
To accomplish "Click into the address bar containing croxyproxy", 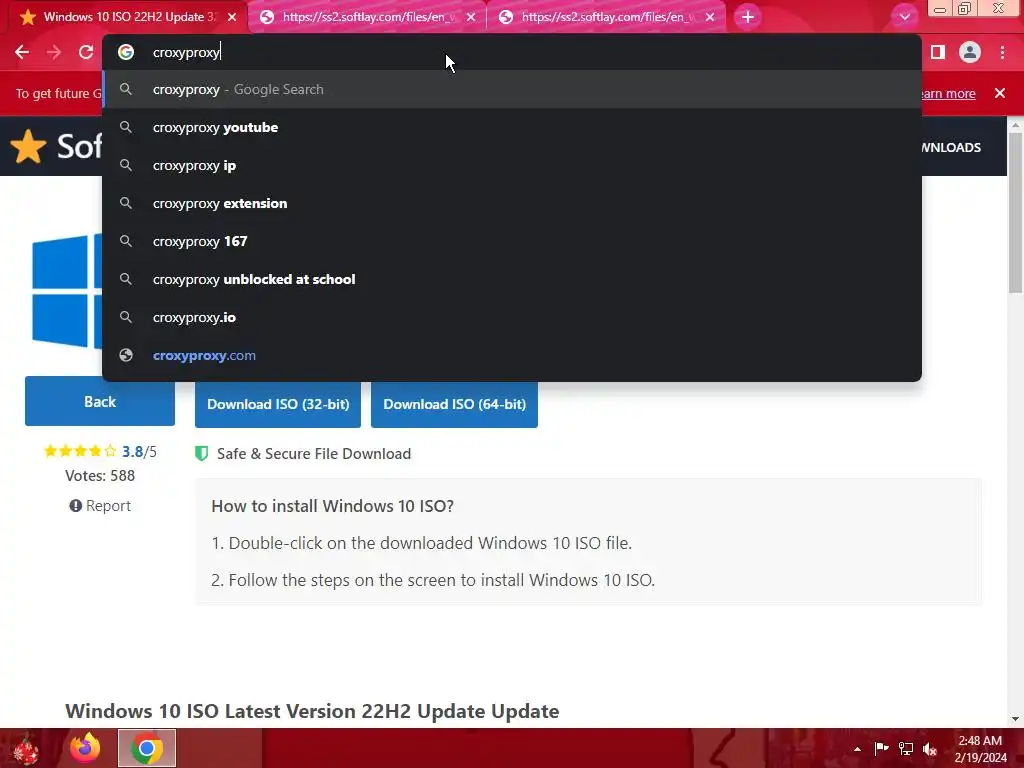I will (511, 52).
